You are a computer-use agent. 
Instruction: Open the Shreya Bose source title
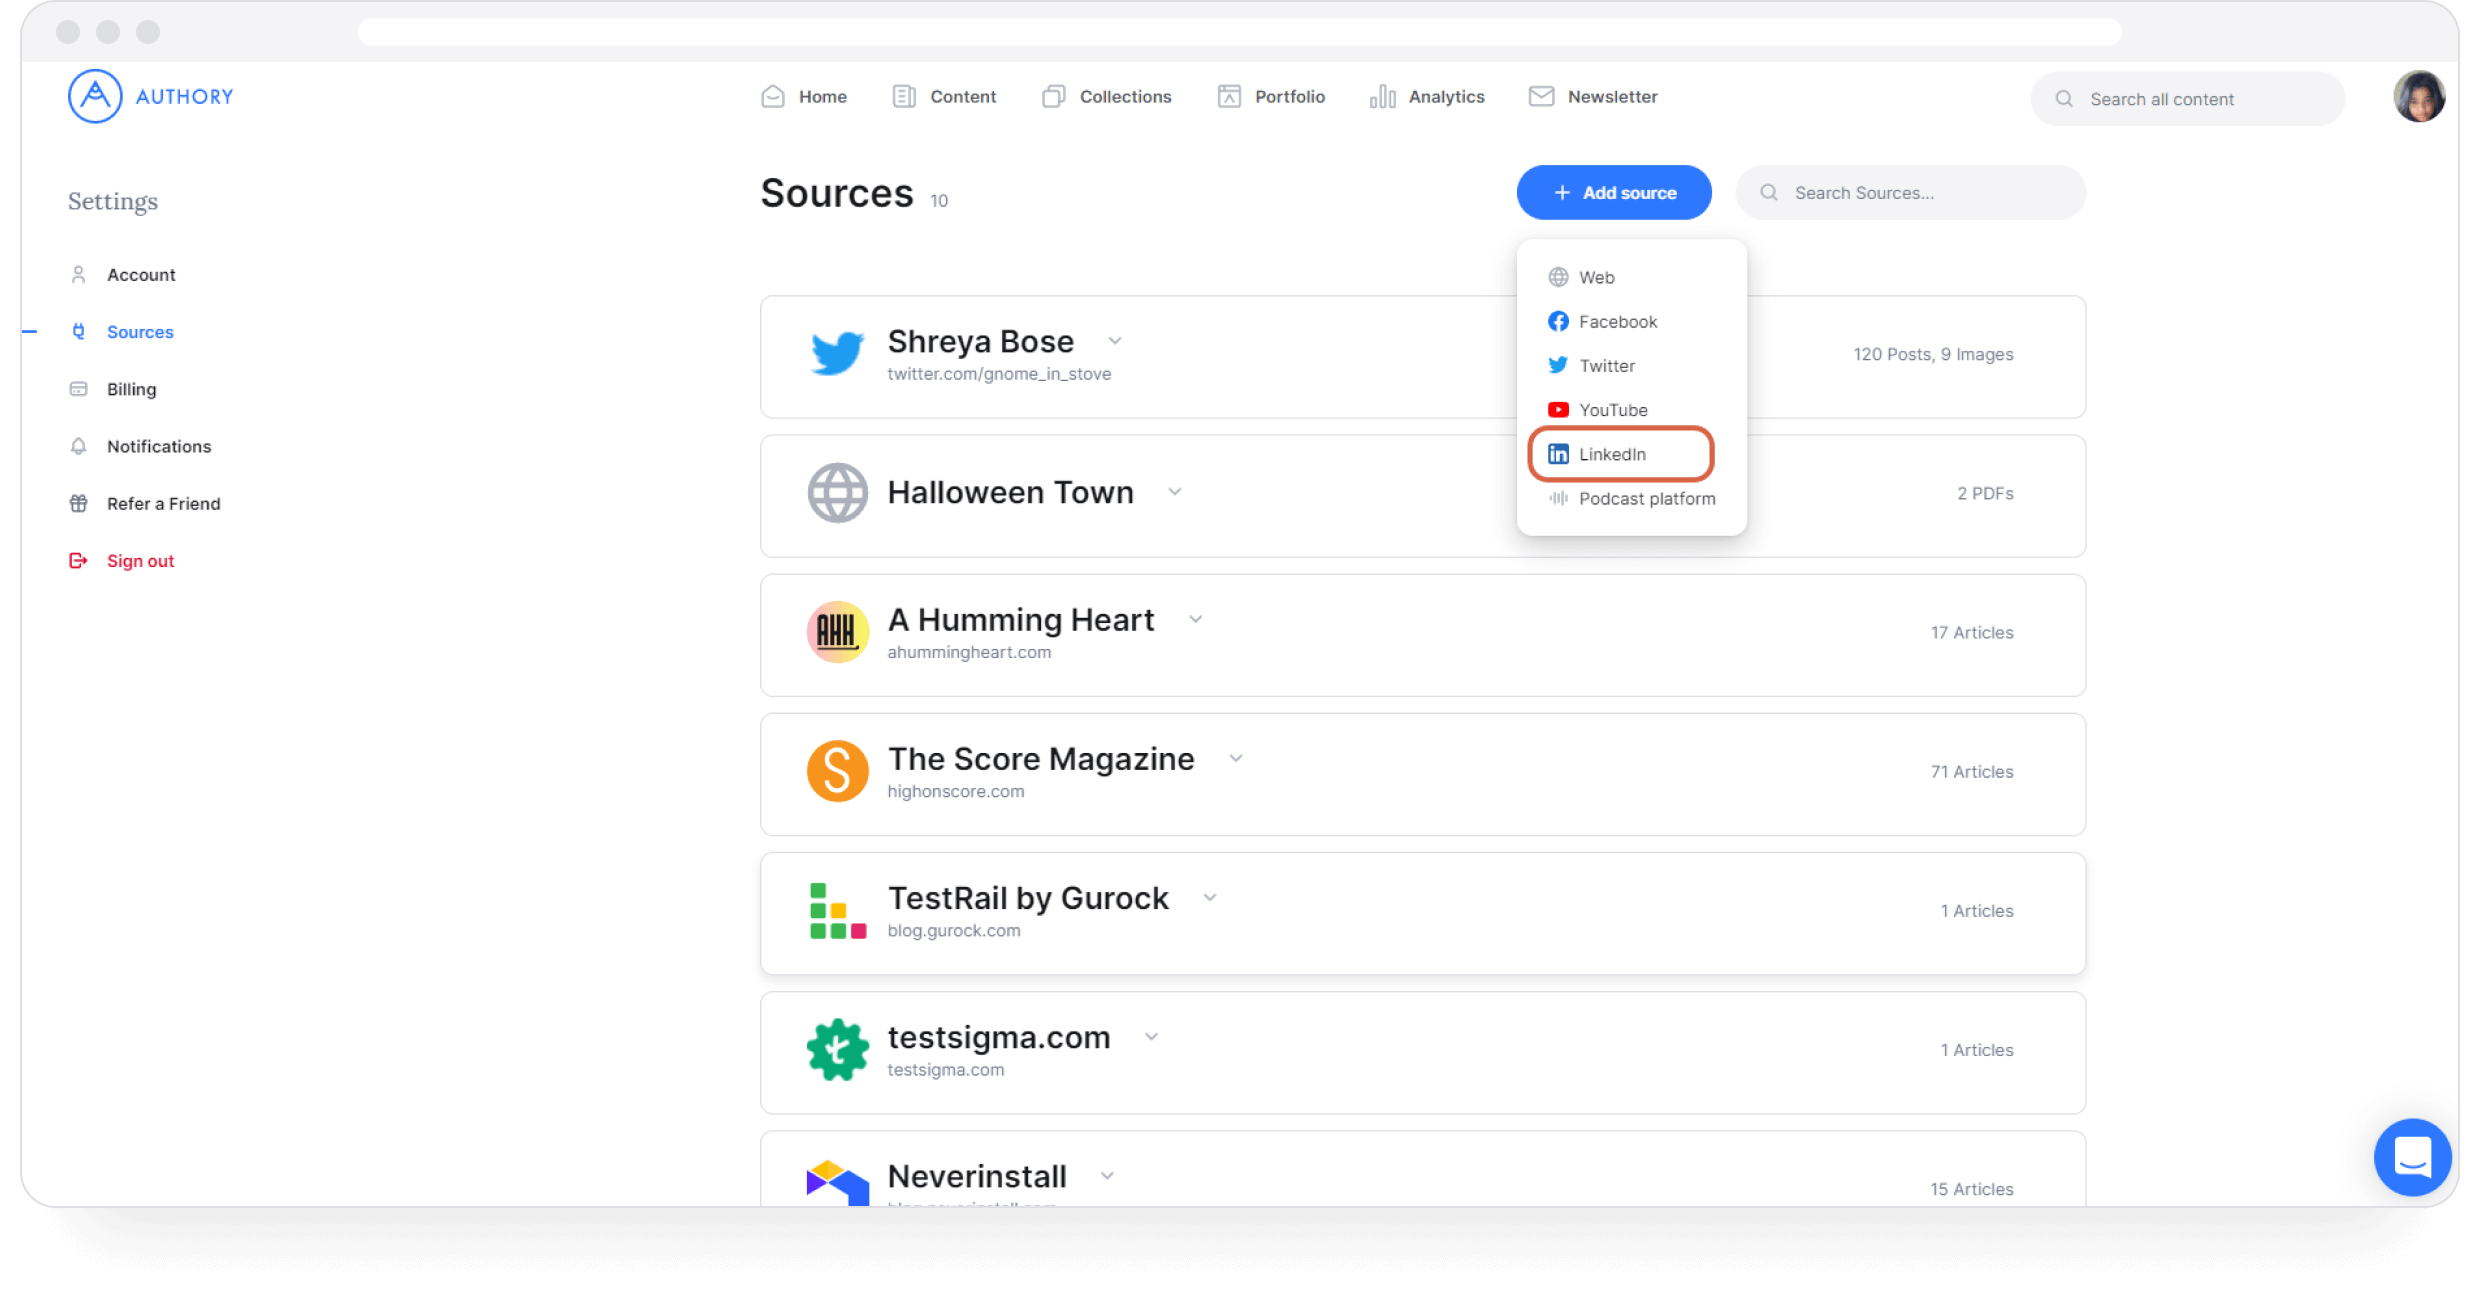coord(980,341)
